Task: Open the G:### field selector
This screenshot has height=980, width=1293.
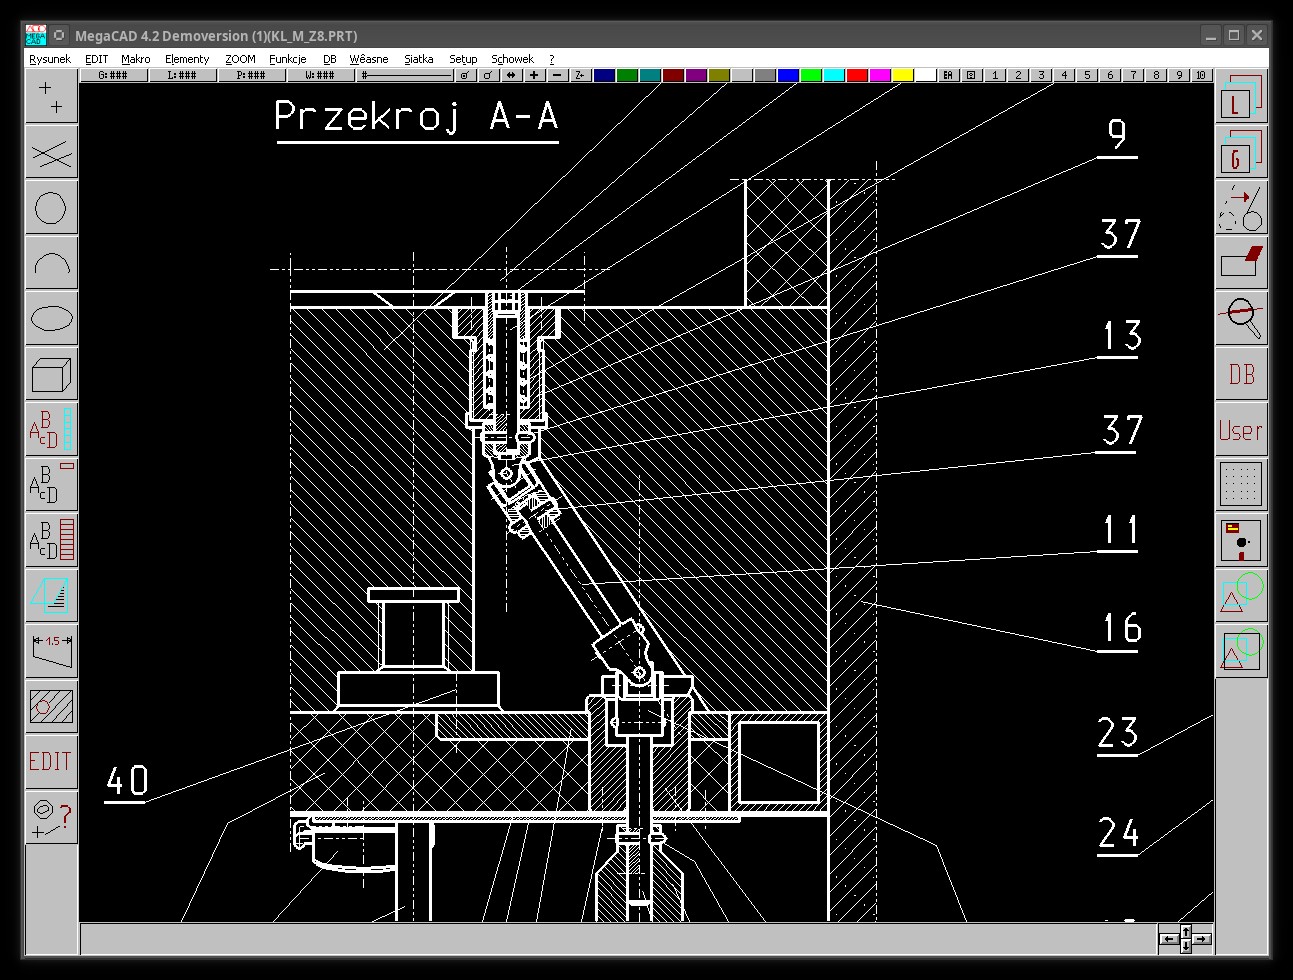Action: (113, 75)
